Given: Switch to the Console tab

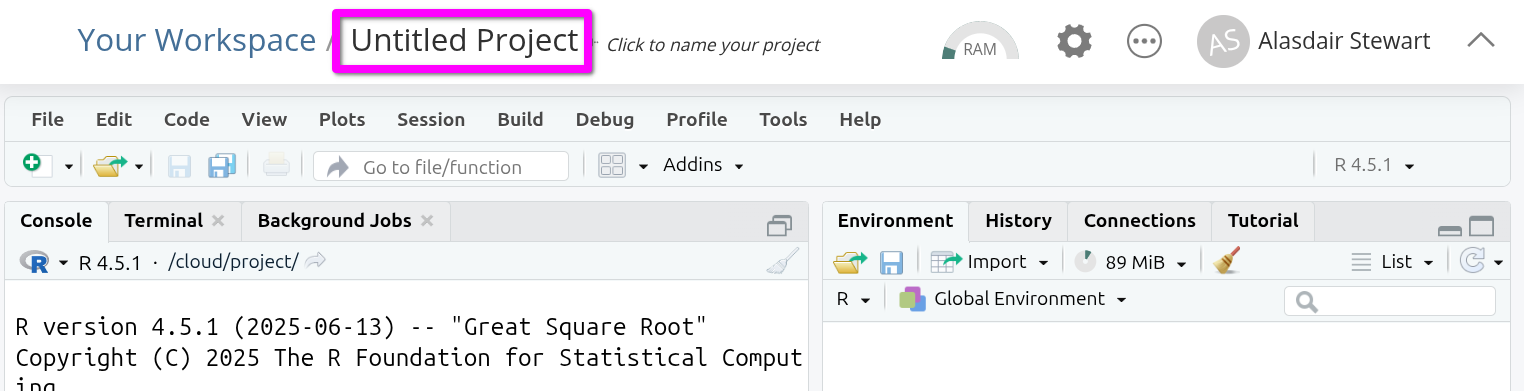Looking at the screenshot, I should point(56,221).
